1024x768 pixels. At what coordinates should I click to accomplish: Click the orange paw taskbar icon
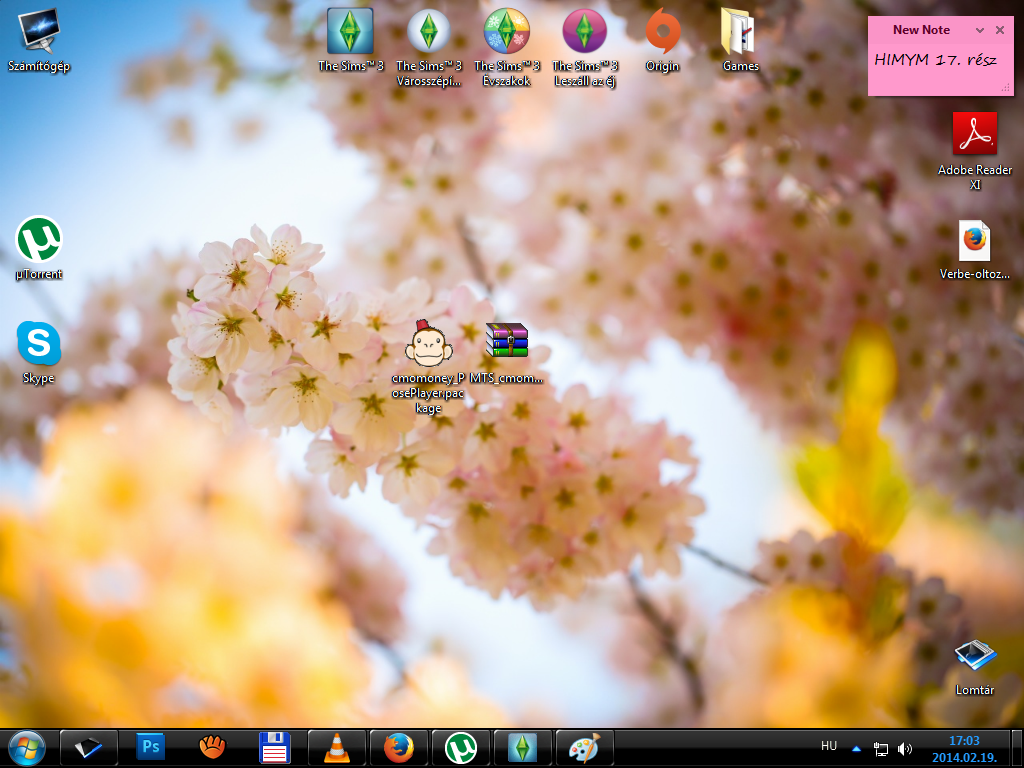pyautogui.click(x=212, y=748)
